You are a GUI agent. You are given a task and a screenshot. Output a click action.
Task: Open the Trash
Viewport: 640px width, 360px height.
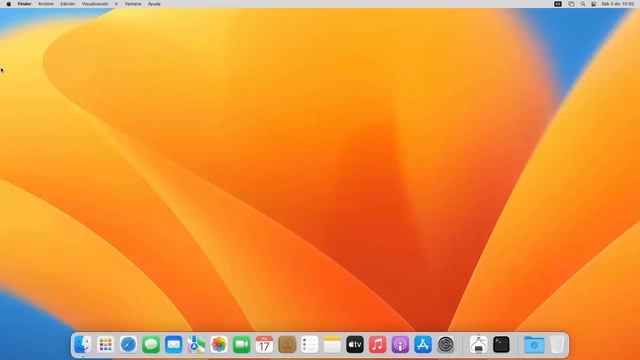pos(557,345)
